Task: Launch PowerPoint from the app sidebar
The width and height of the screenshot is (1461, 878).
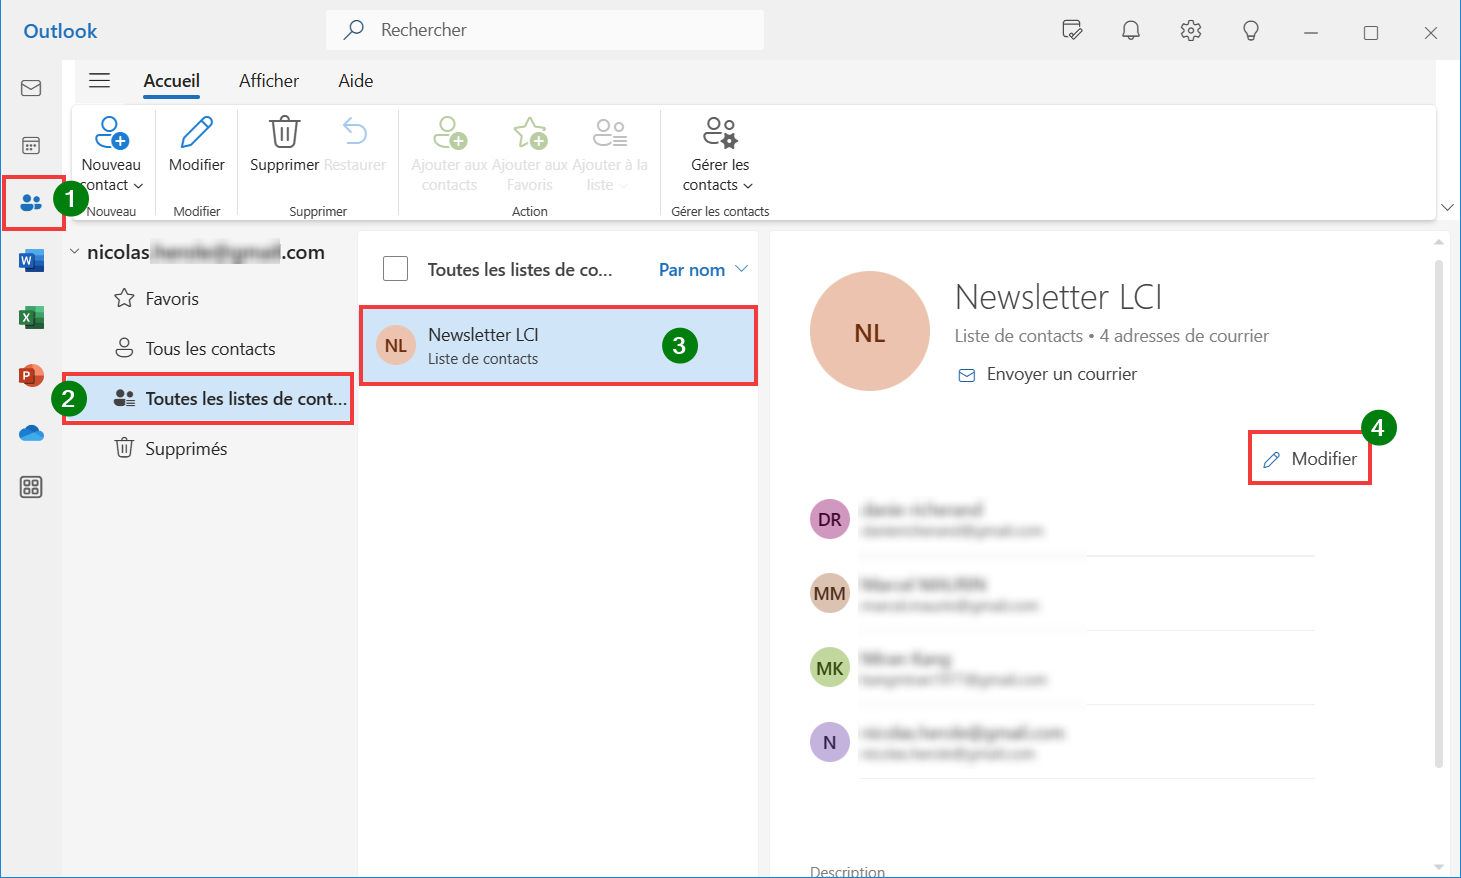Action: 31,376
